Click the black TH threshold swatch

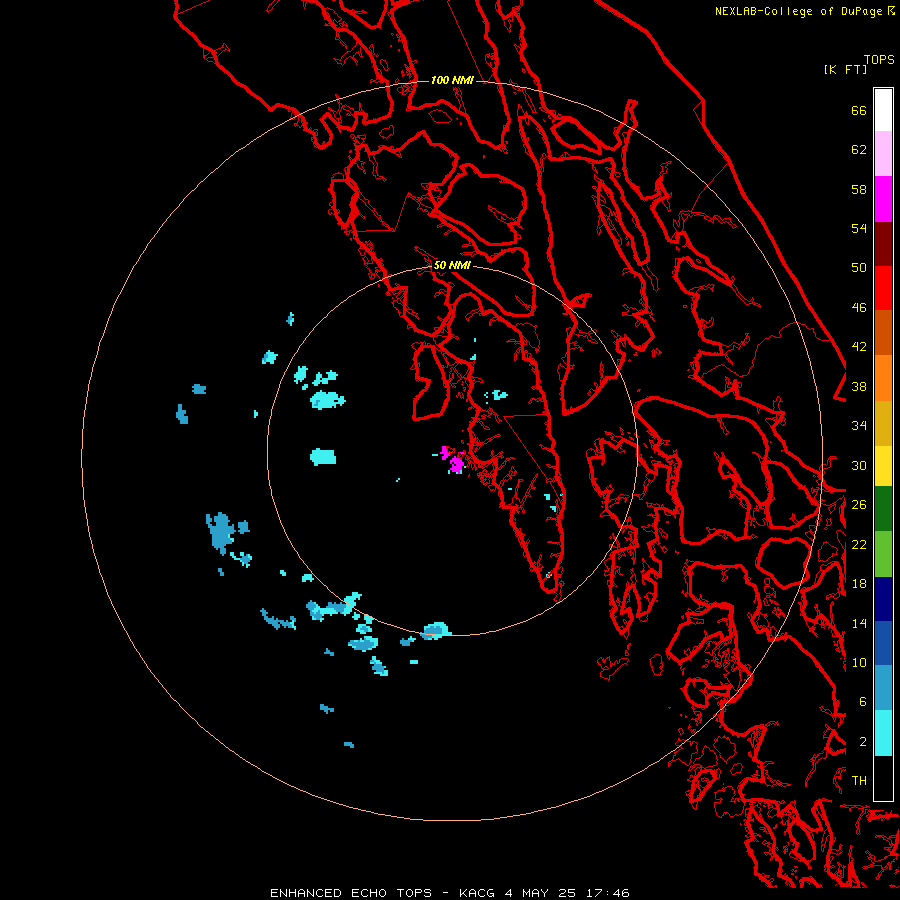coord(883,778)
